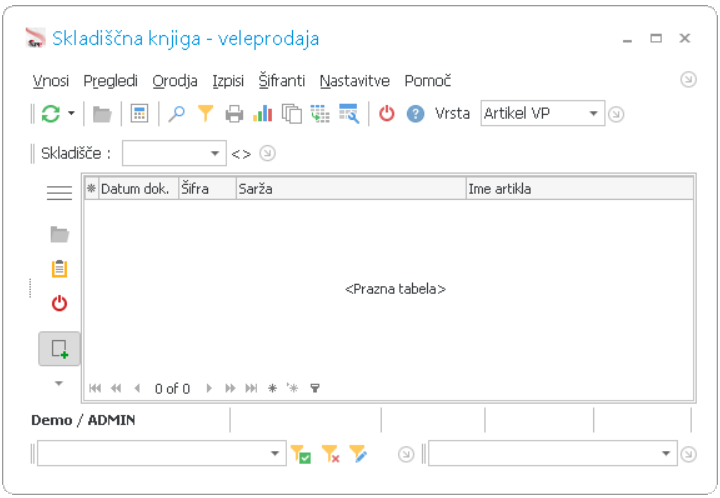Image resolution: width=720 pixels, height=498 pixels.
Task: Clear filter with red X funnel
Action: pyautogui.click(x=330, y=454)
